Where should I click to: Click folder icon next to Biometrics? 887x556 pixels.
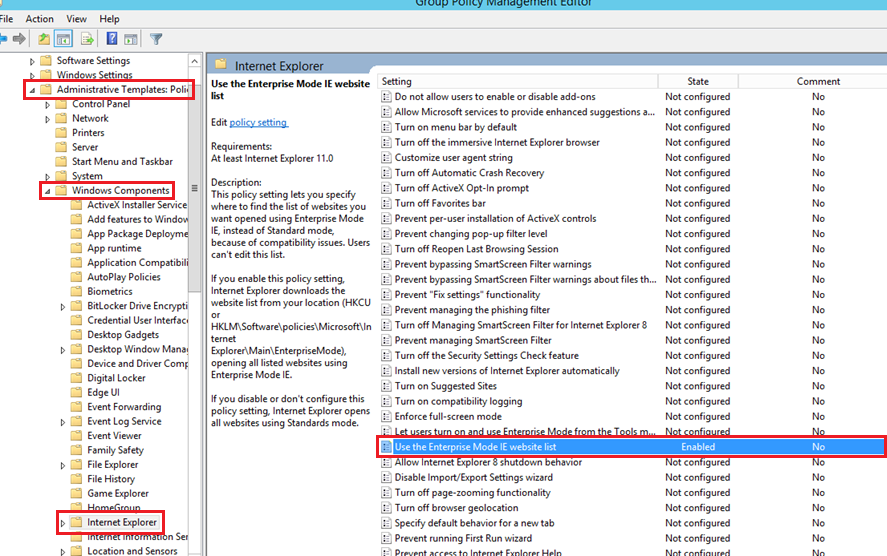click(x=76, y=291)
